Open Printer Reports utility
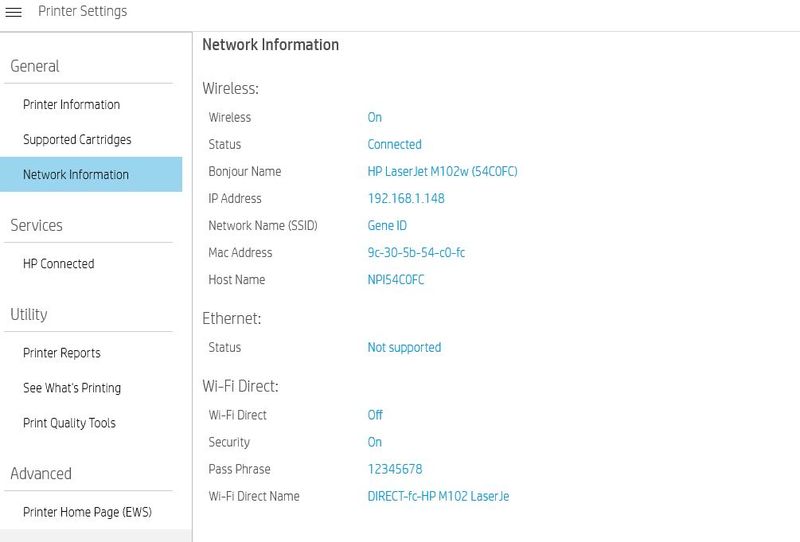Viewport: 800px width, 542px height. 61,353
